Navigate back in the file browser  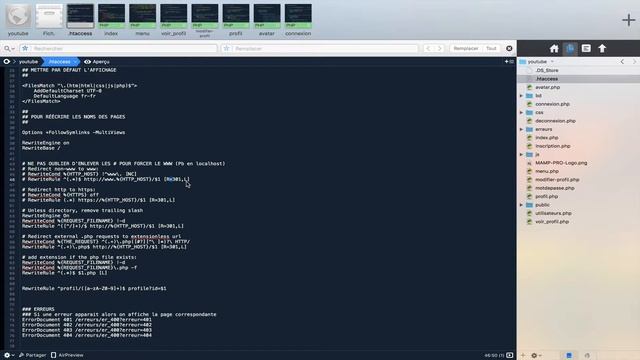coord(622,62)
